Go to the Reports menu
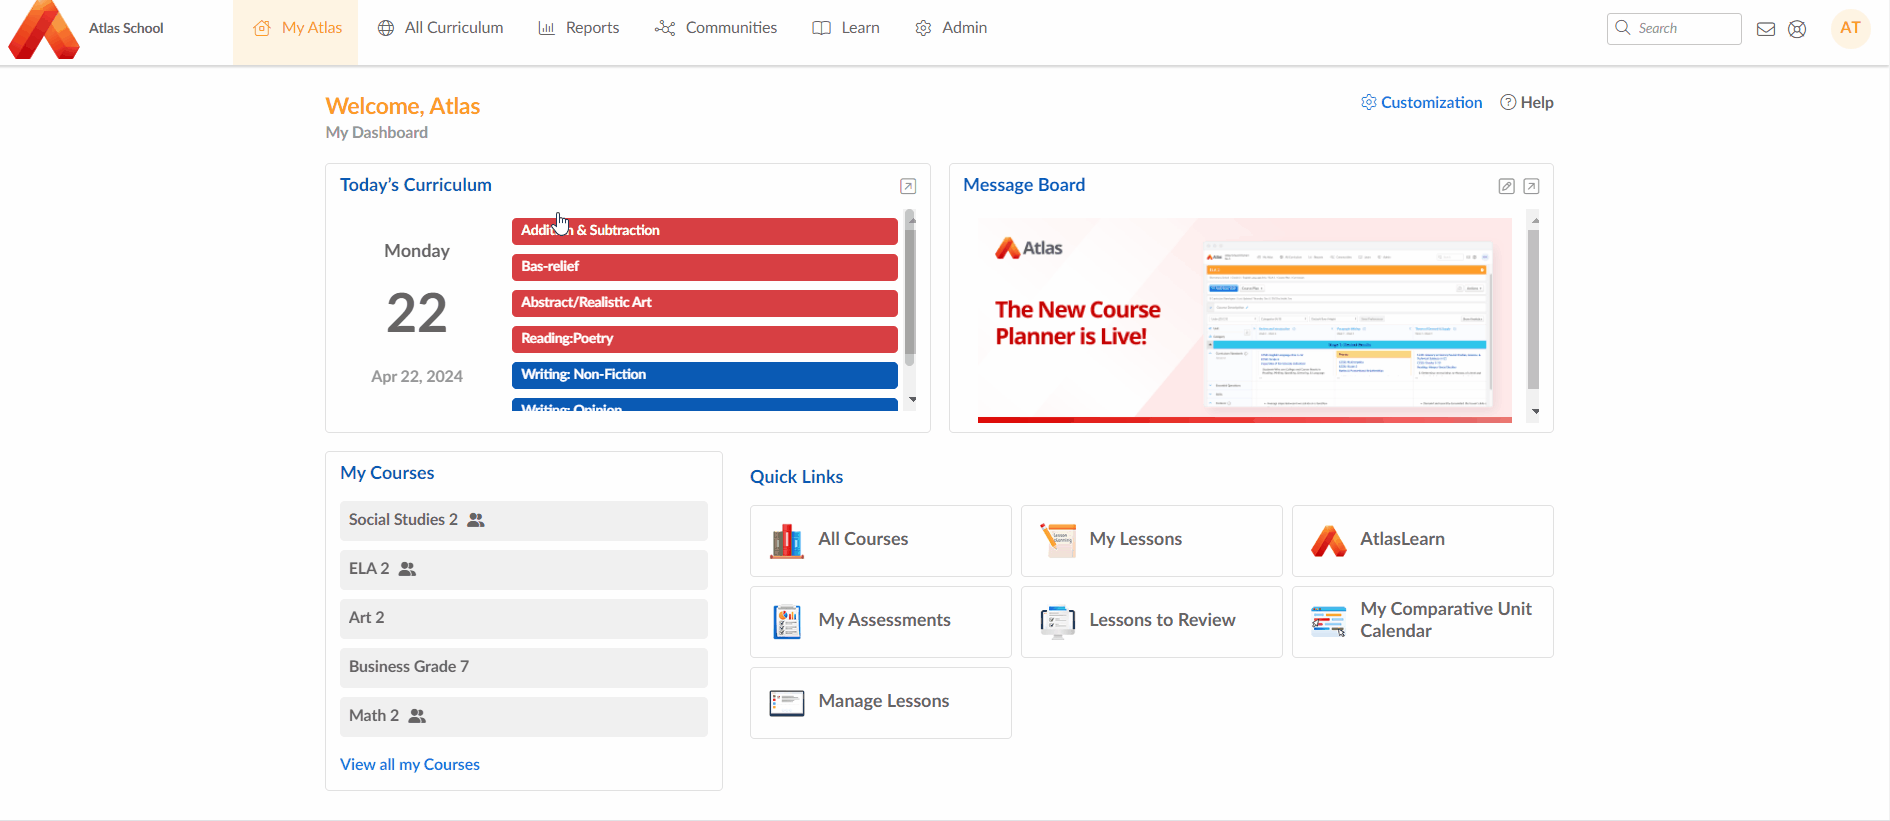This screenshot has width=1890, height=821. [579, 28]
